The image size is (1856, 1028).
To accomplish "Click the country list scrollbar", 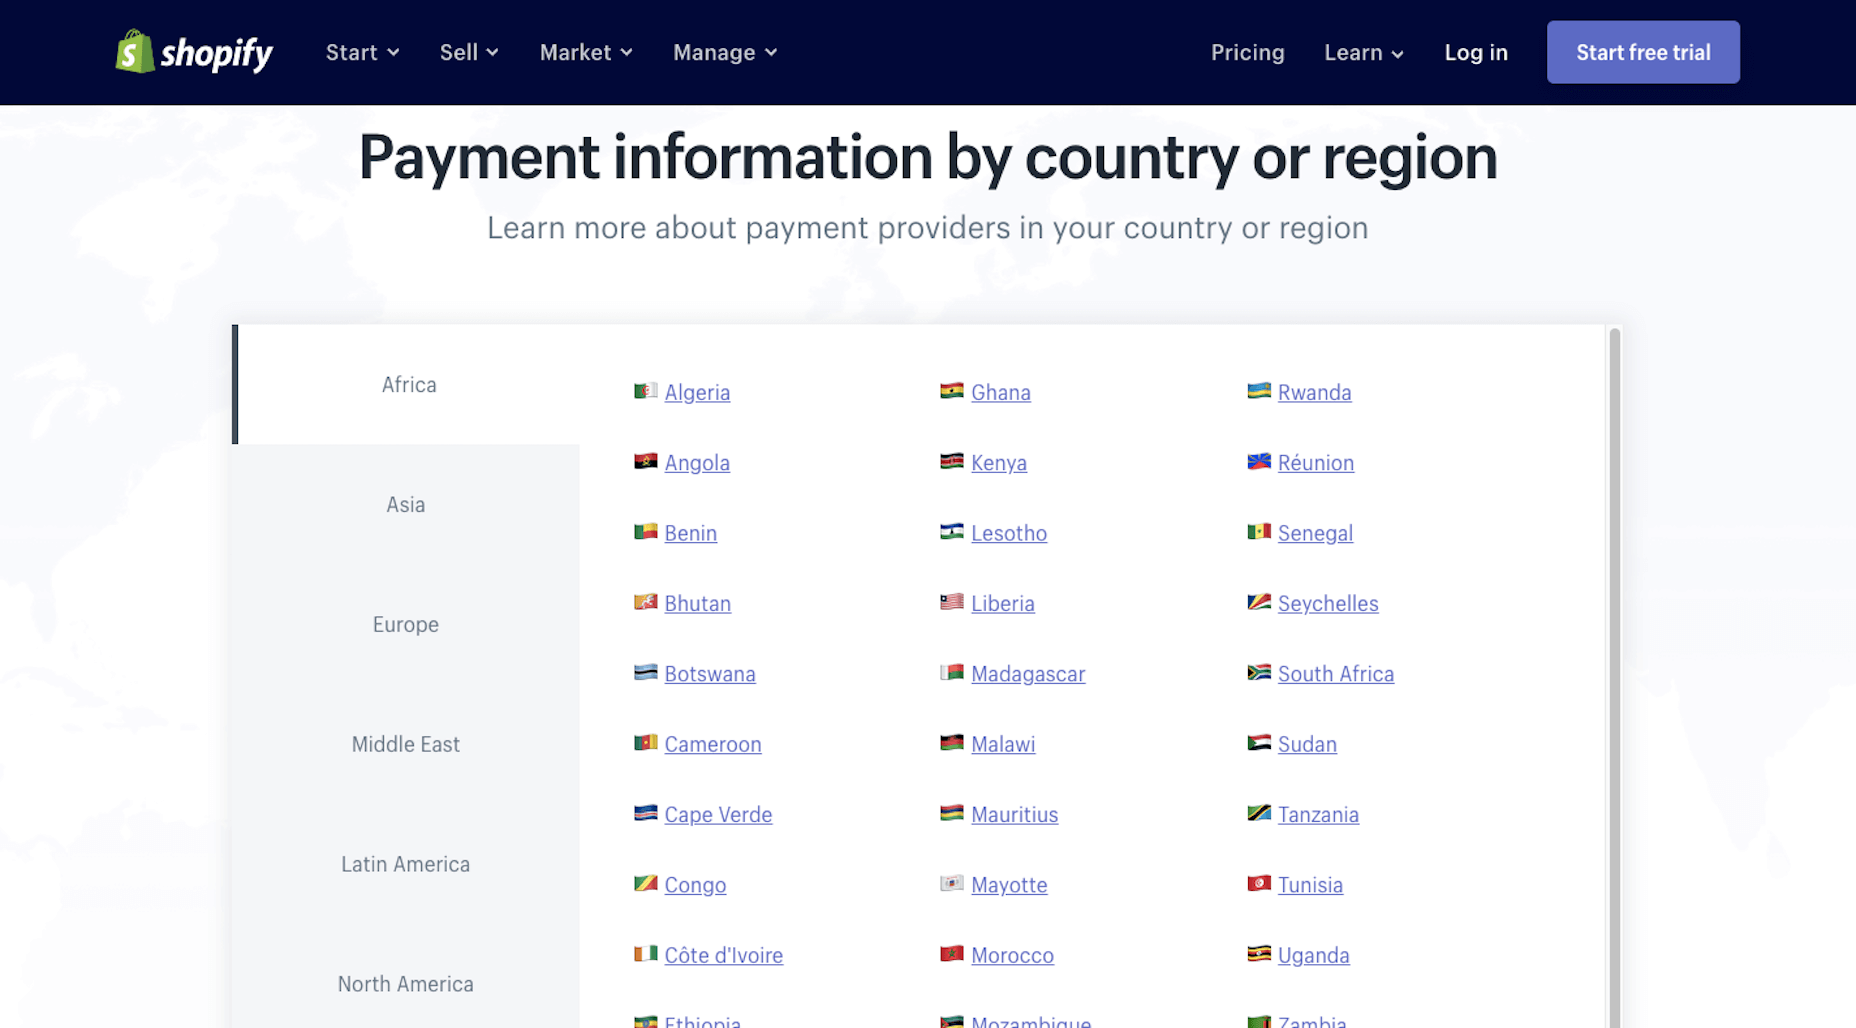I will click(1614, 678).
